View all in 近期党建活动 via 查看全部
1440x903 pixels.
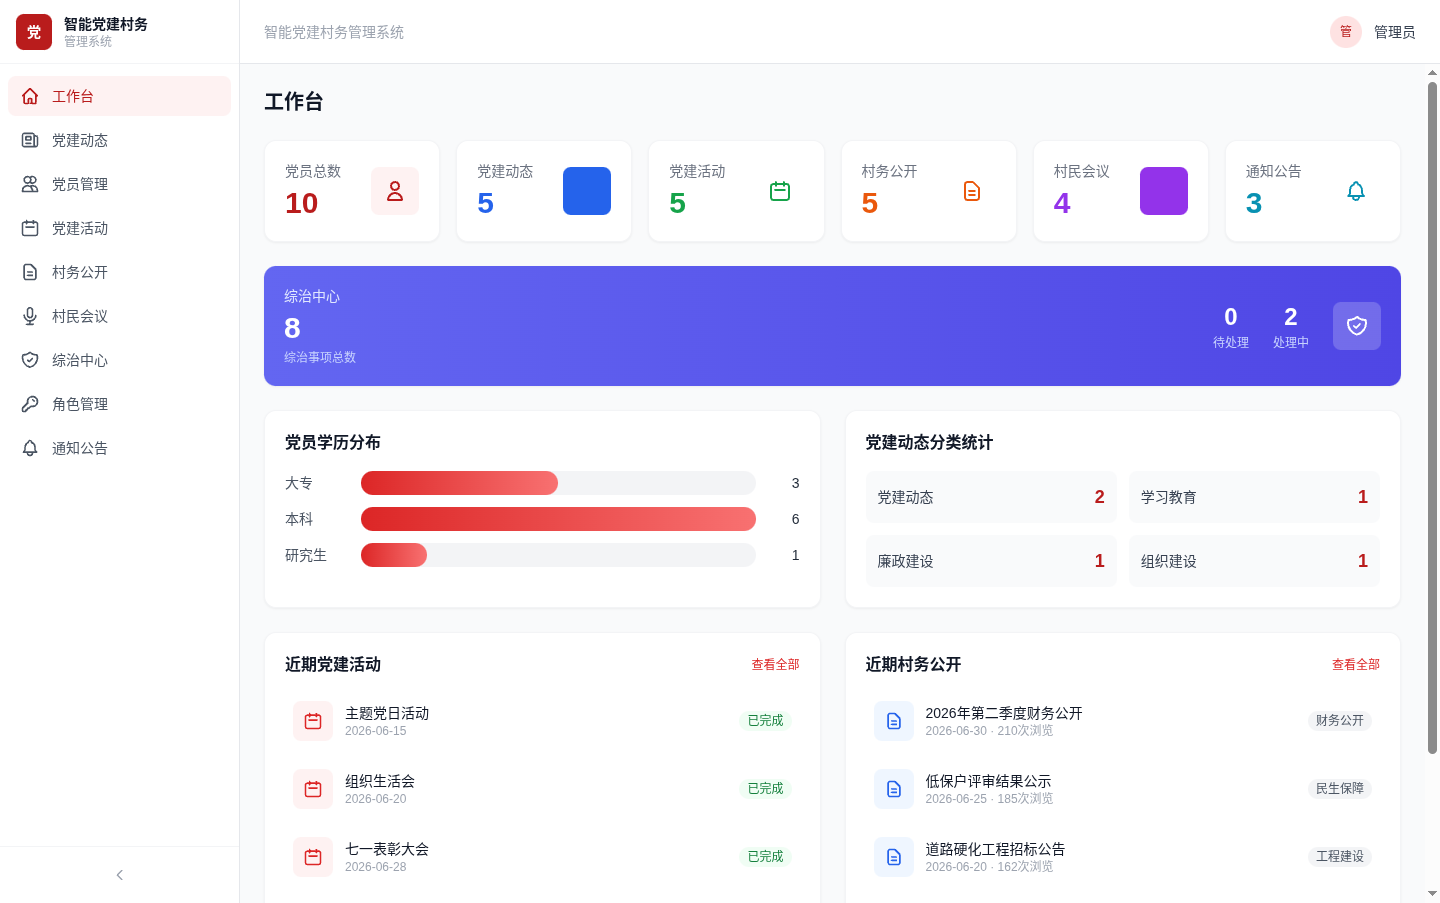point(775,664)
